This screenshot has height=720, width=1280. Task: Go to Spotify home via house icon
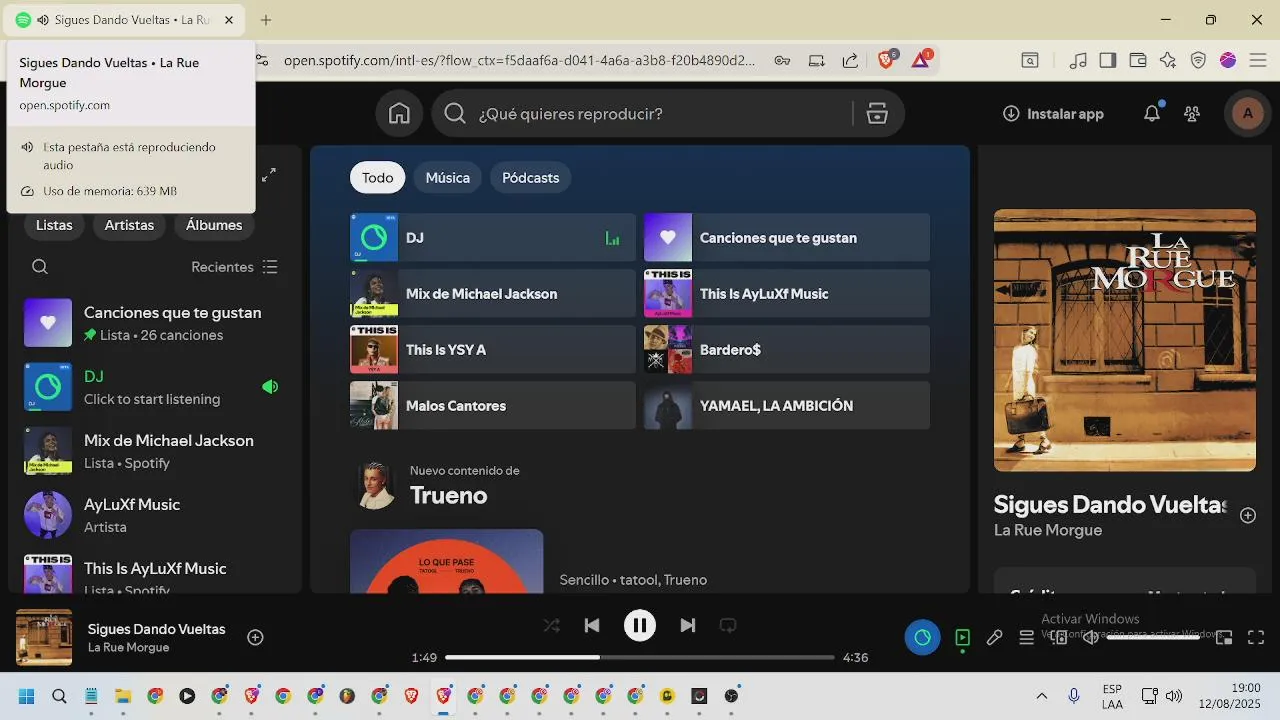tap(399, 114)
